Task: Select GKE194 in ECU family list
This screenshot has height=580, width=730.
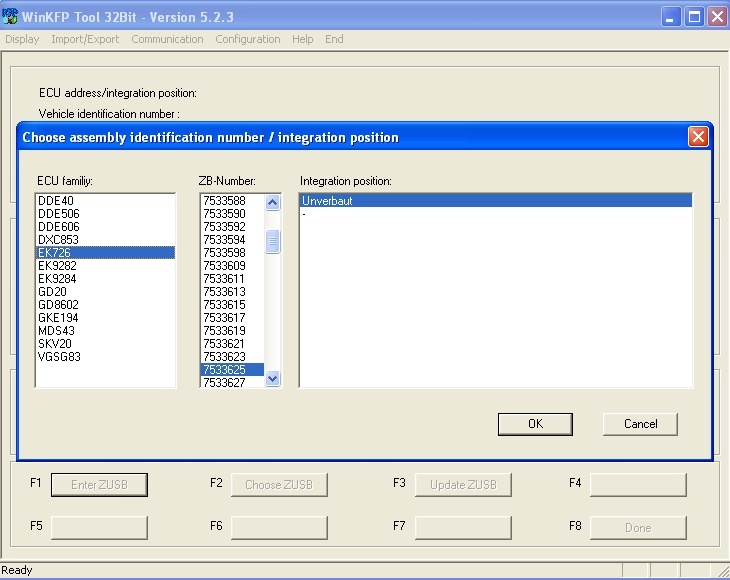Action: coord(105,318)
